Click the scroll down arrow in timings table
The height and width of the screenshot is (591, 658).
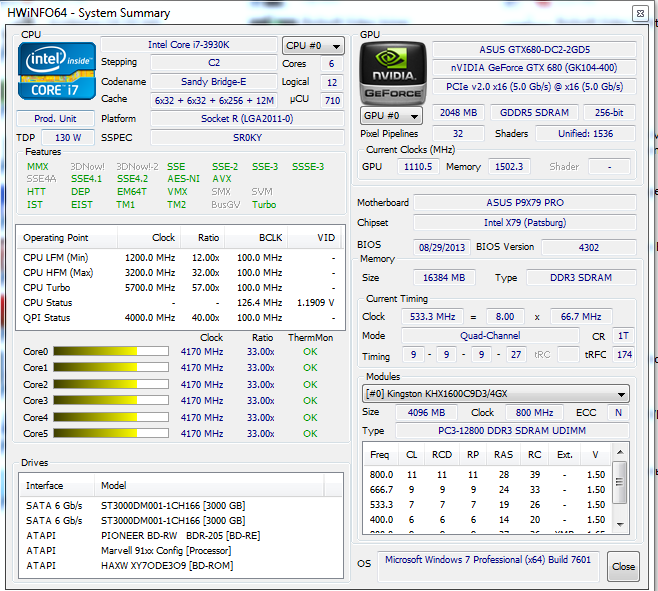pyautogui.click(x=620, y=524)
